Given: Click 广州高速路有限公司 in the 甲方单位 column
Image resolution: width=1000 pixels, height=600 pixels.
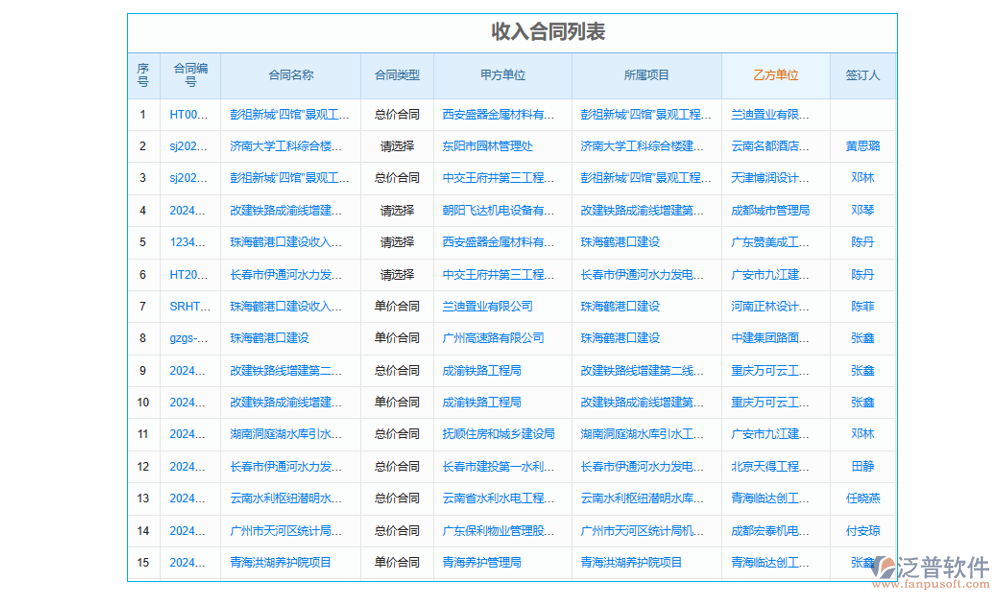Looking at the screenshot, I should 493,338.
